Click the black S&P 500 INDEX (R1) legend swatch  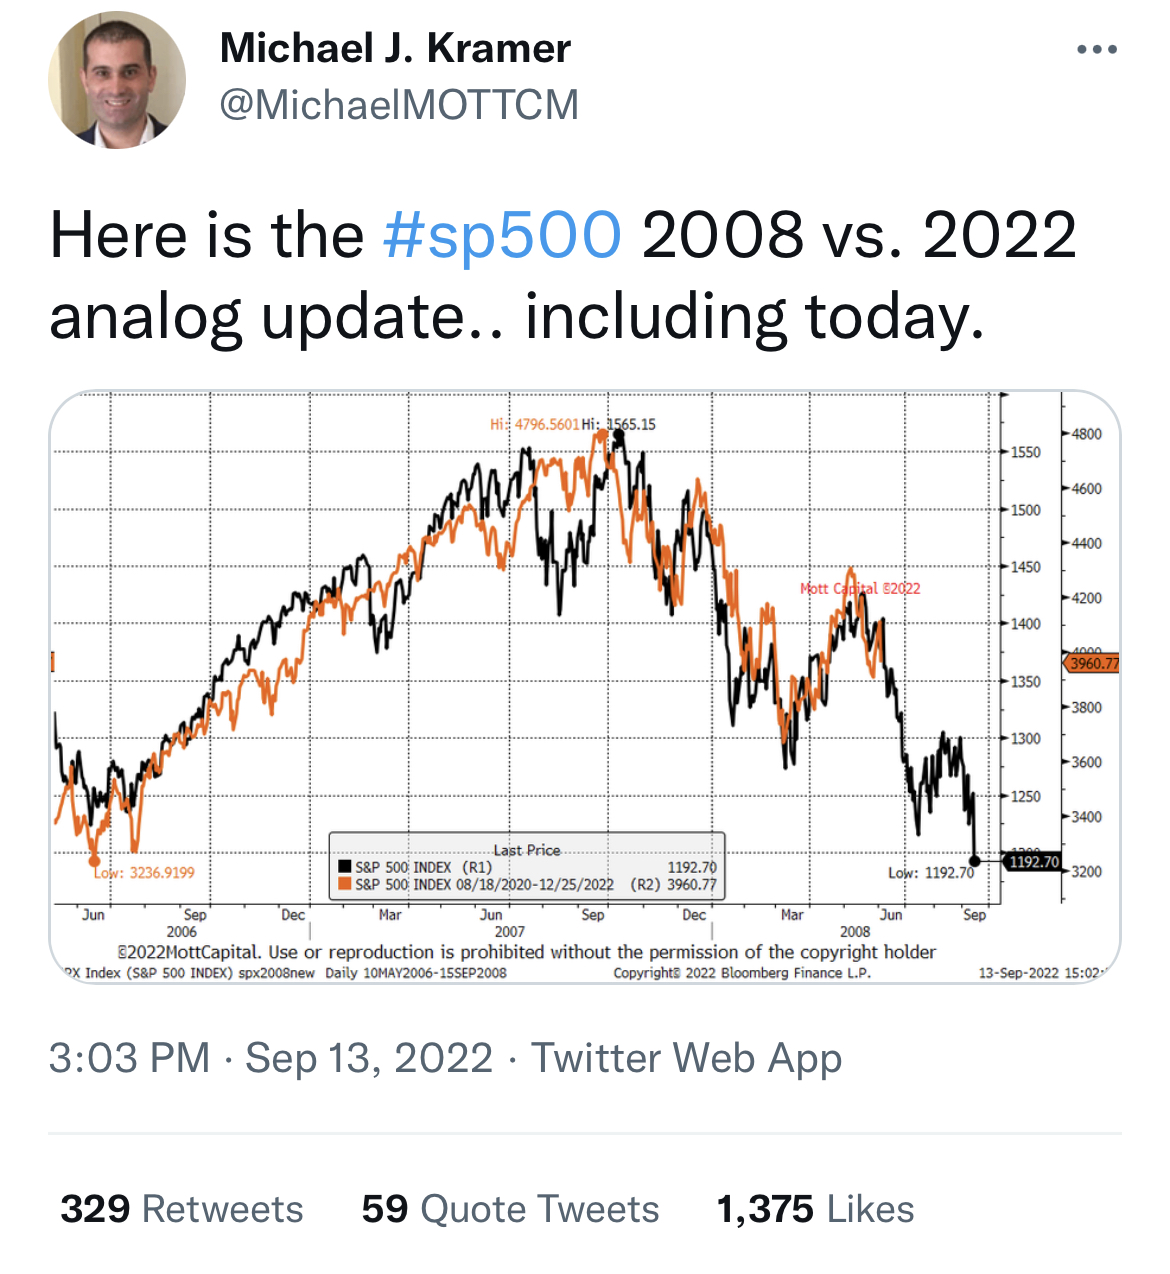345,867
